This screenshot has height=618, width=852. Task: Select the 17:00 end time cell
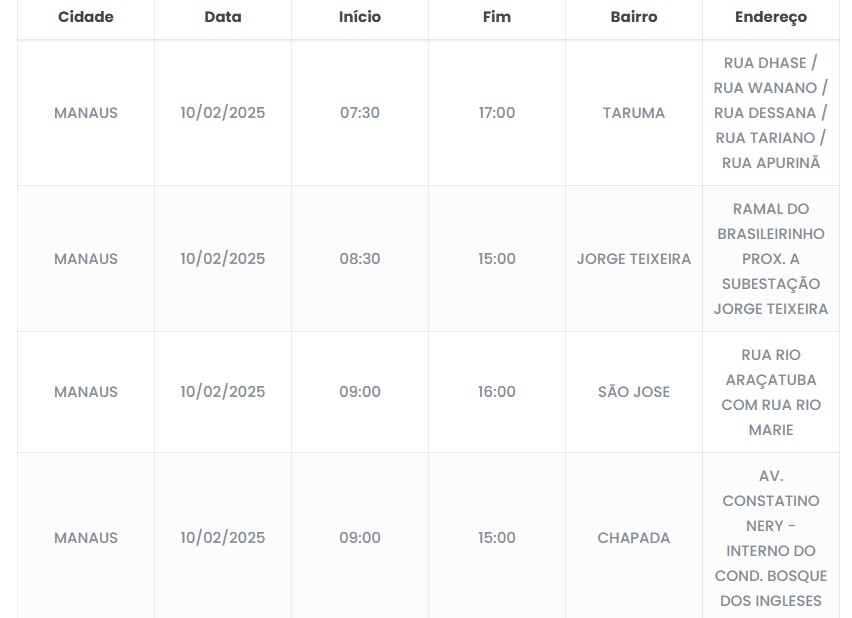[x=497, y=113]
